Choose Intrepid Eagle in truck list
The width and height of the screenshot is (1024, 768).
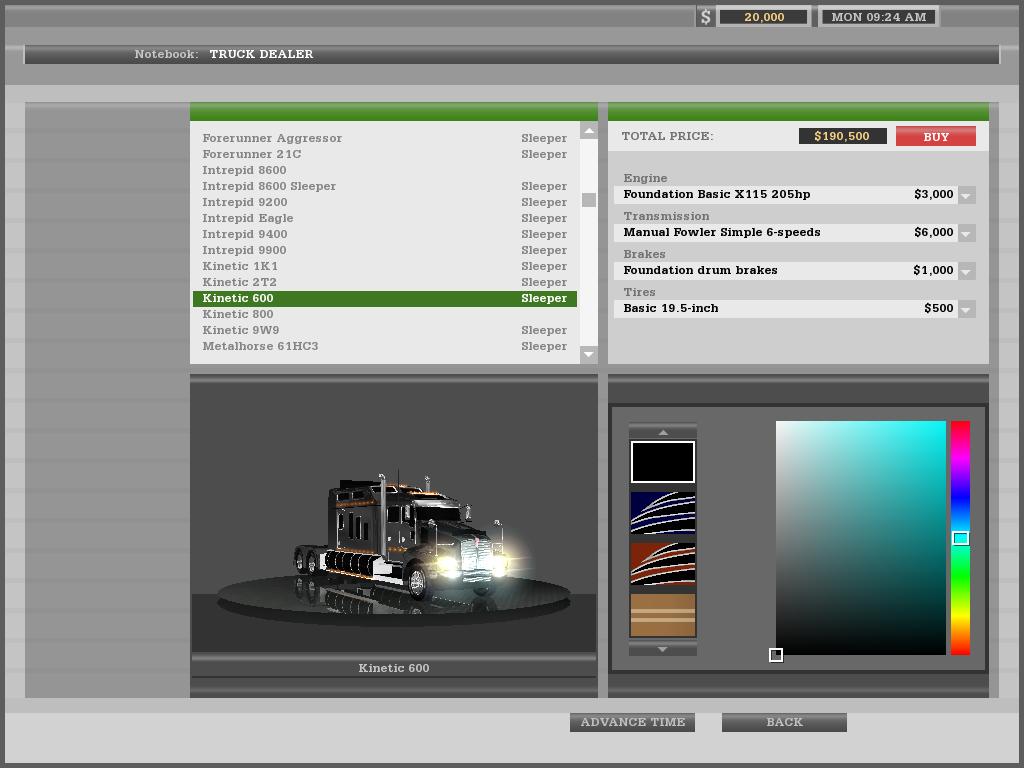(x=248, y=218)
